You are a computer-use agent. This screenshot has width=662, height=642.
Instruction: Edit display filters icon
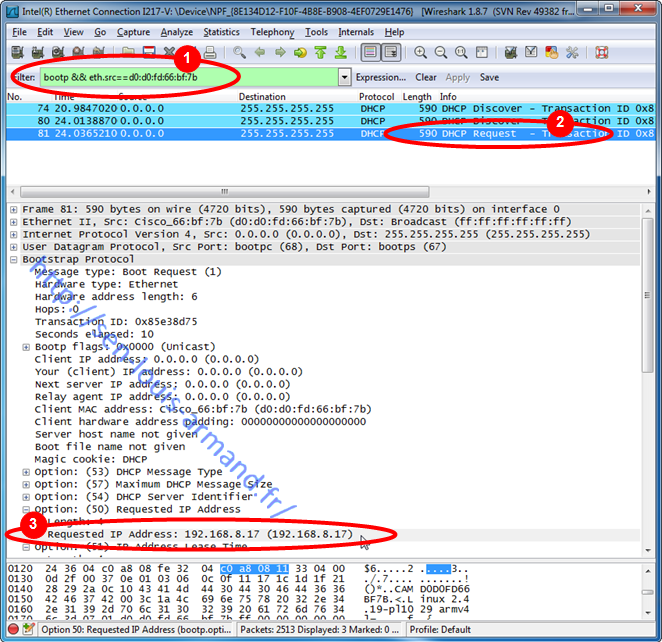coord(531,52)
